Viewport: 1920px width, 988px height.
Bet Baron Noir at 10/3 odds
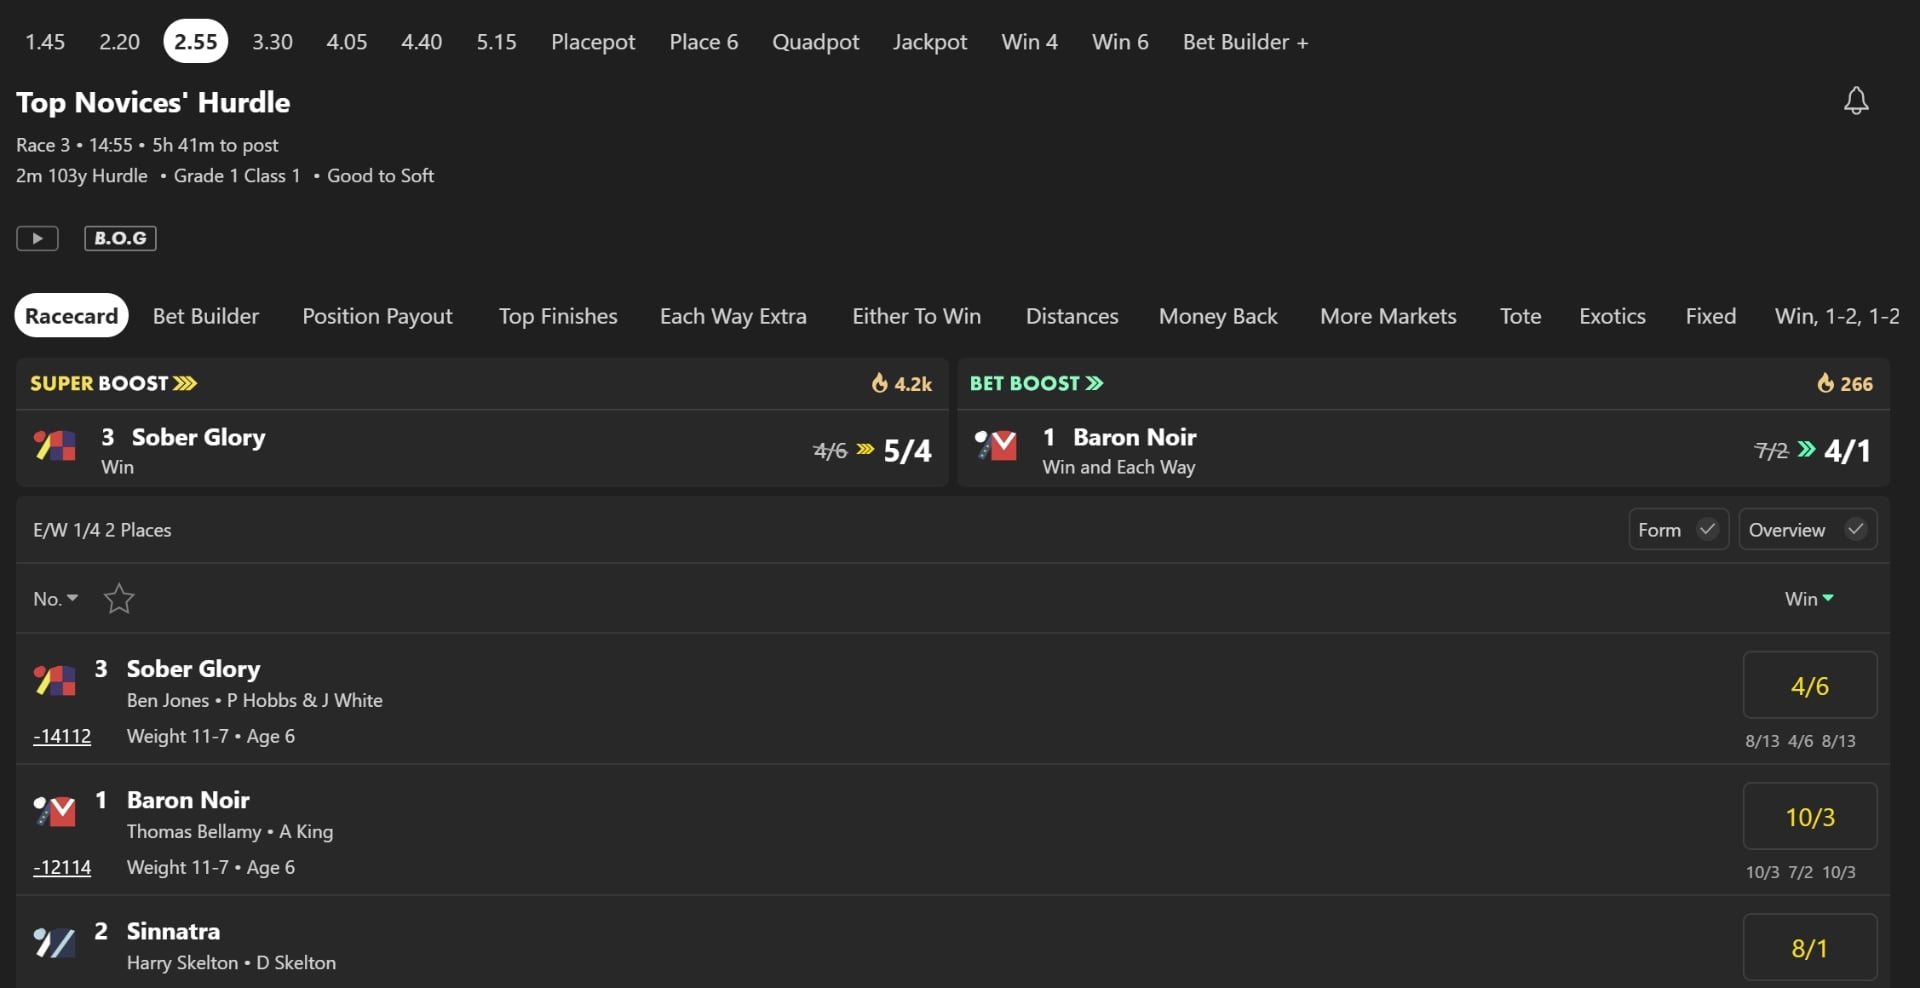[1810, 816]
